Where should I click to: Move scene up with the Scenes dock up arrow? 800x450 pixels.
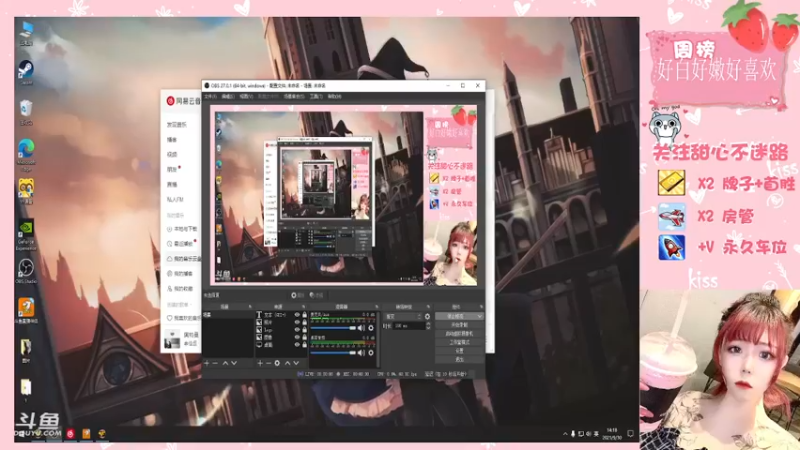point(225,363)
